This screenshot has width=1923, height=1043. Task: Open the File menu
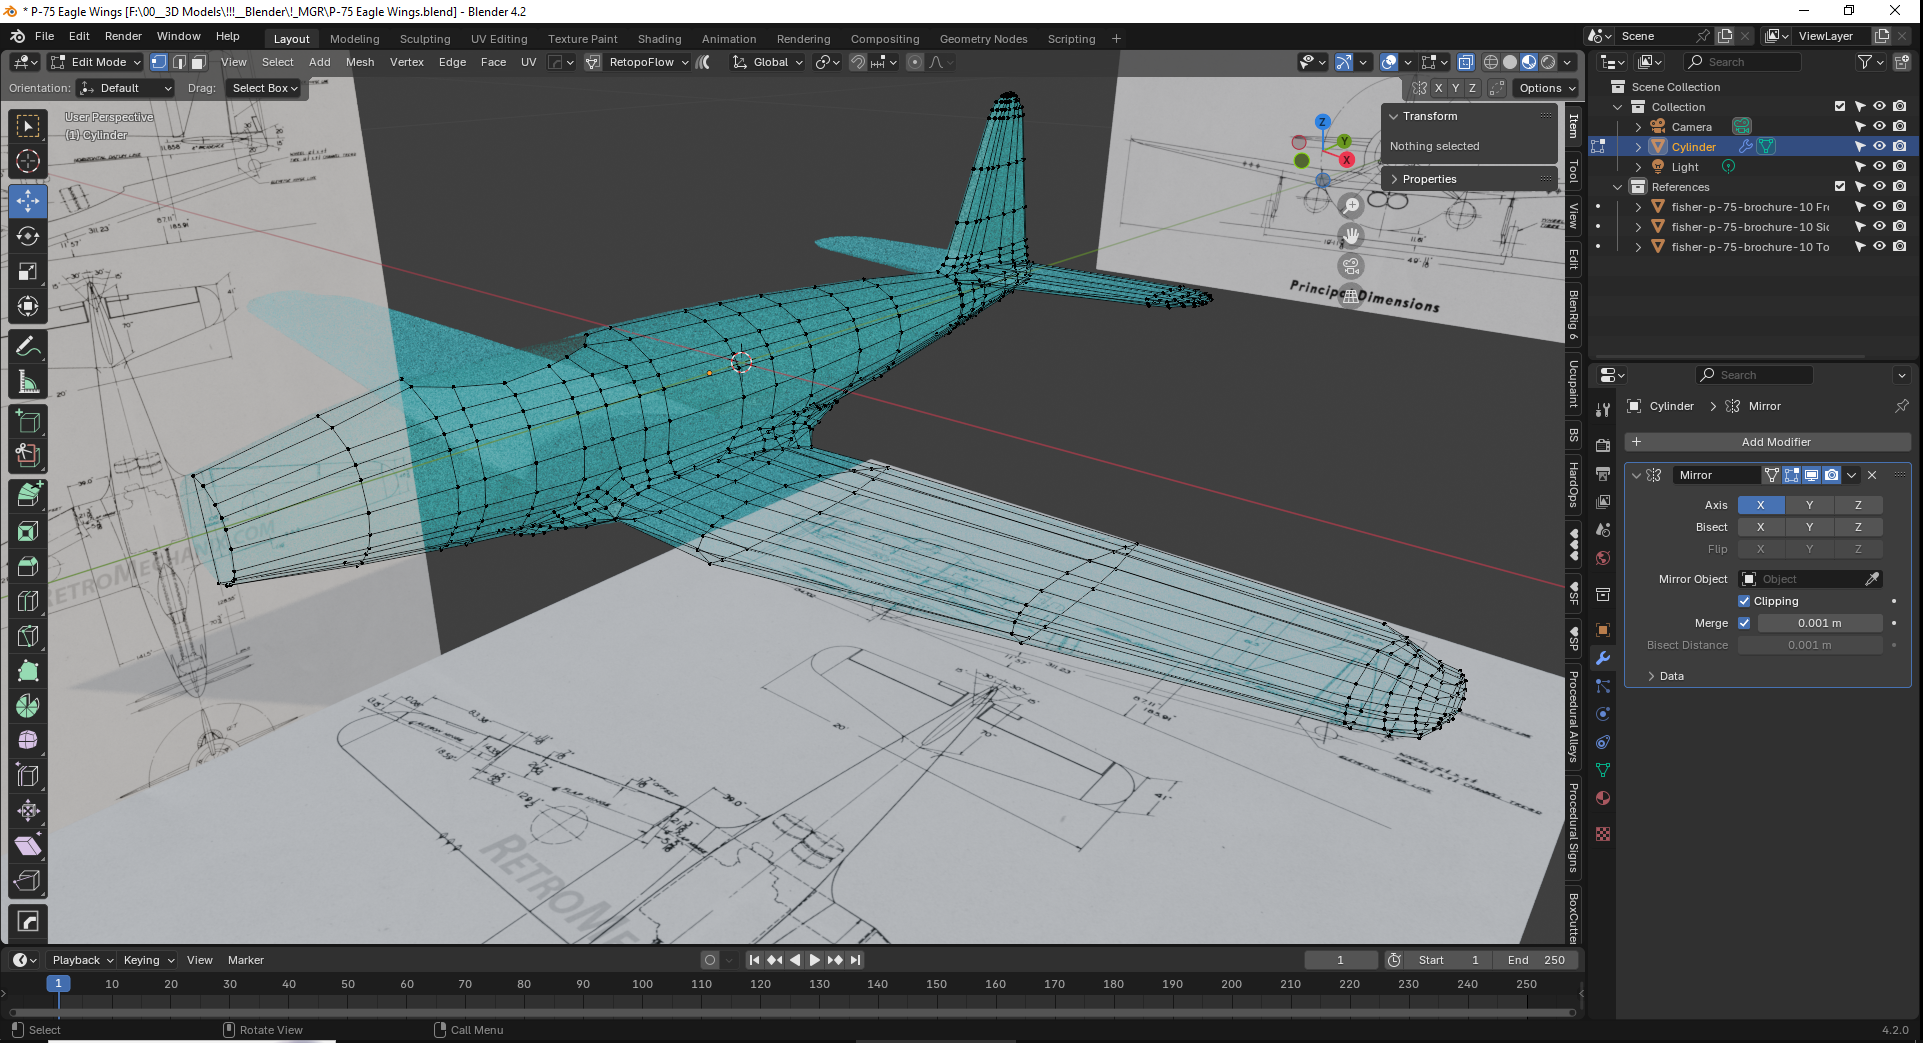coord(44,36)
